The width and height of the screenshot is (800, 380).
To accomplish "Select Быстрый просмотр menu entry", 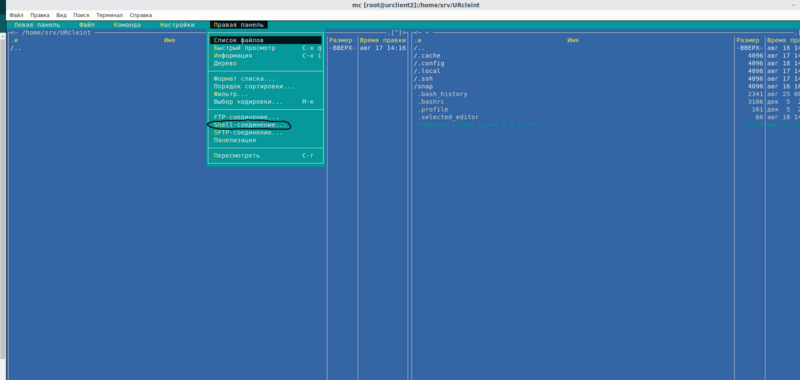I will (x=266, y=48).
